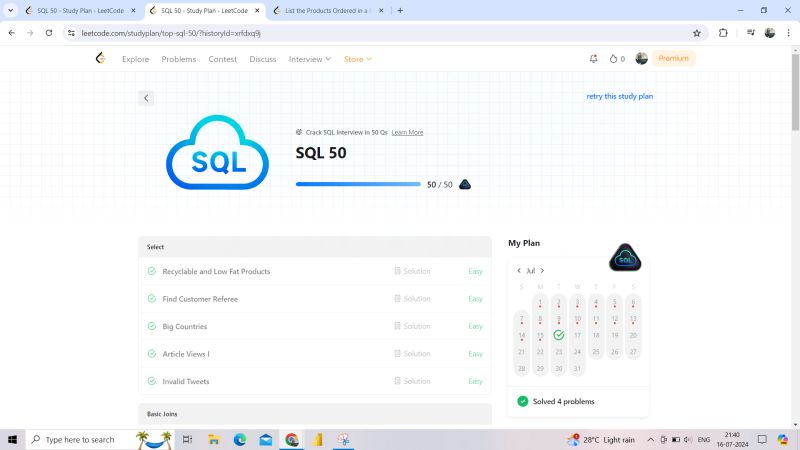Bookmark this page with the star icon
The image size is (800, 450).
tap(697, 33)
